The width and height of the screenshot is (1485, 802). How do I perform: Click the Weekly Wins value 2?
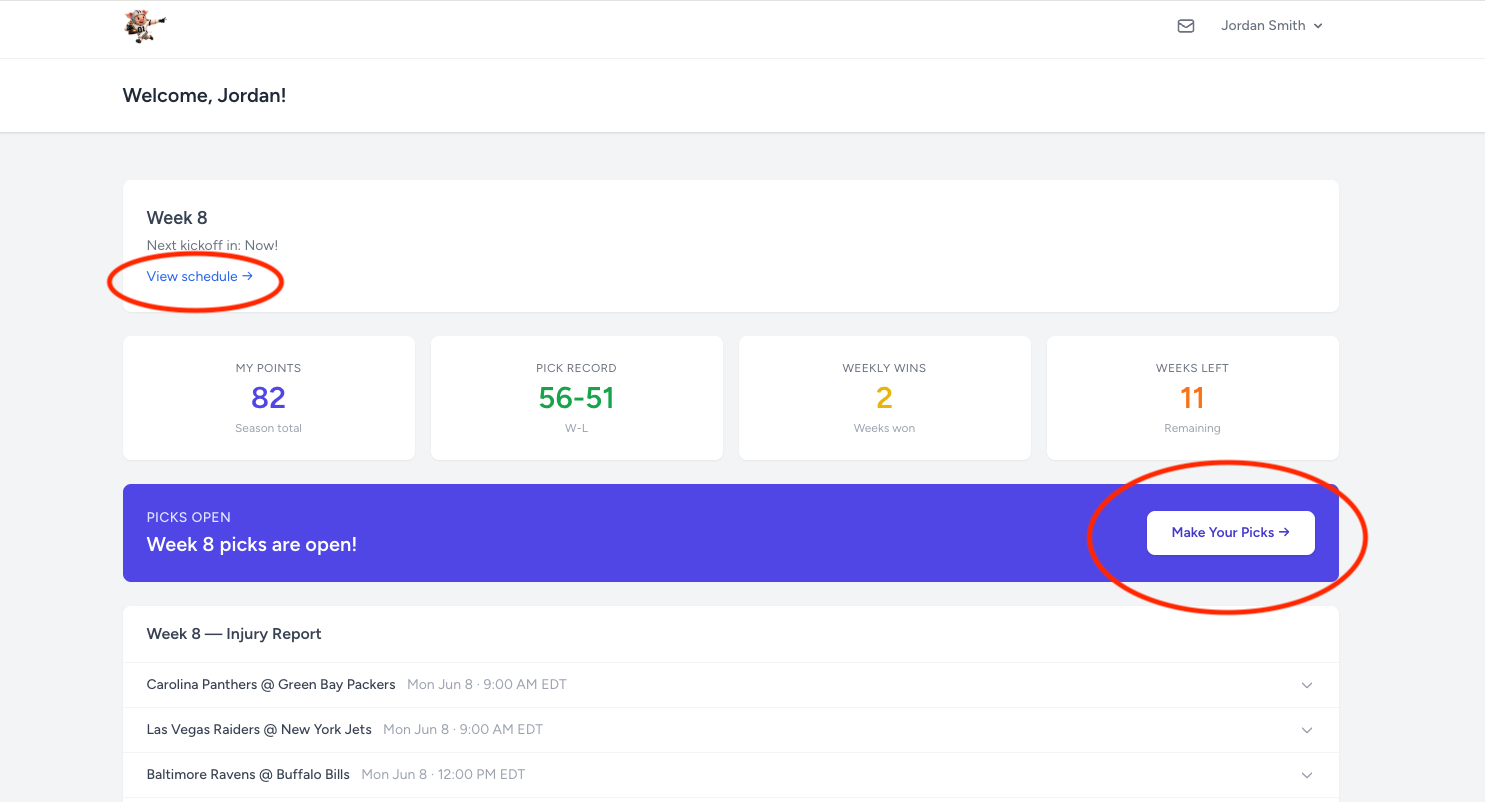(884, 398)
